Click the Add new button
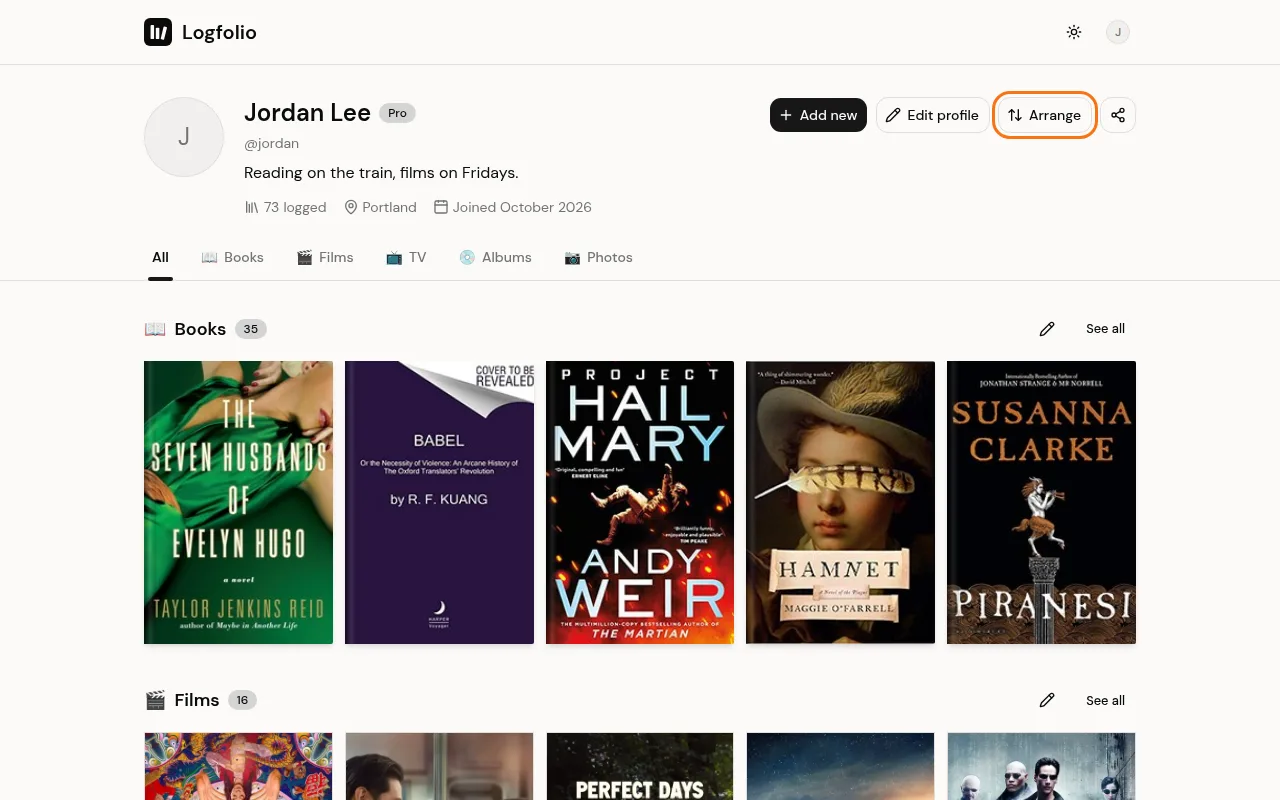The width and height of the screenshot is (1280, 800). 818,115
